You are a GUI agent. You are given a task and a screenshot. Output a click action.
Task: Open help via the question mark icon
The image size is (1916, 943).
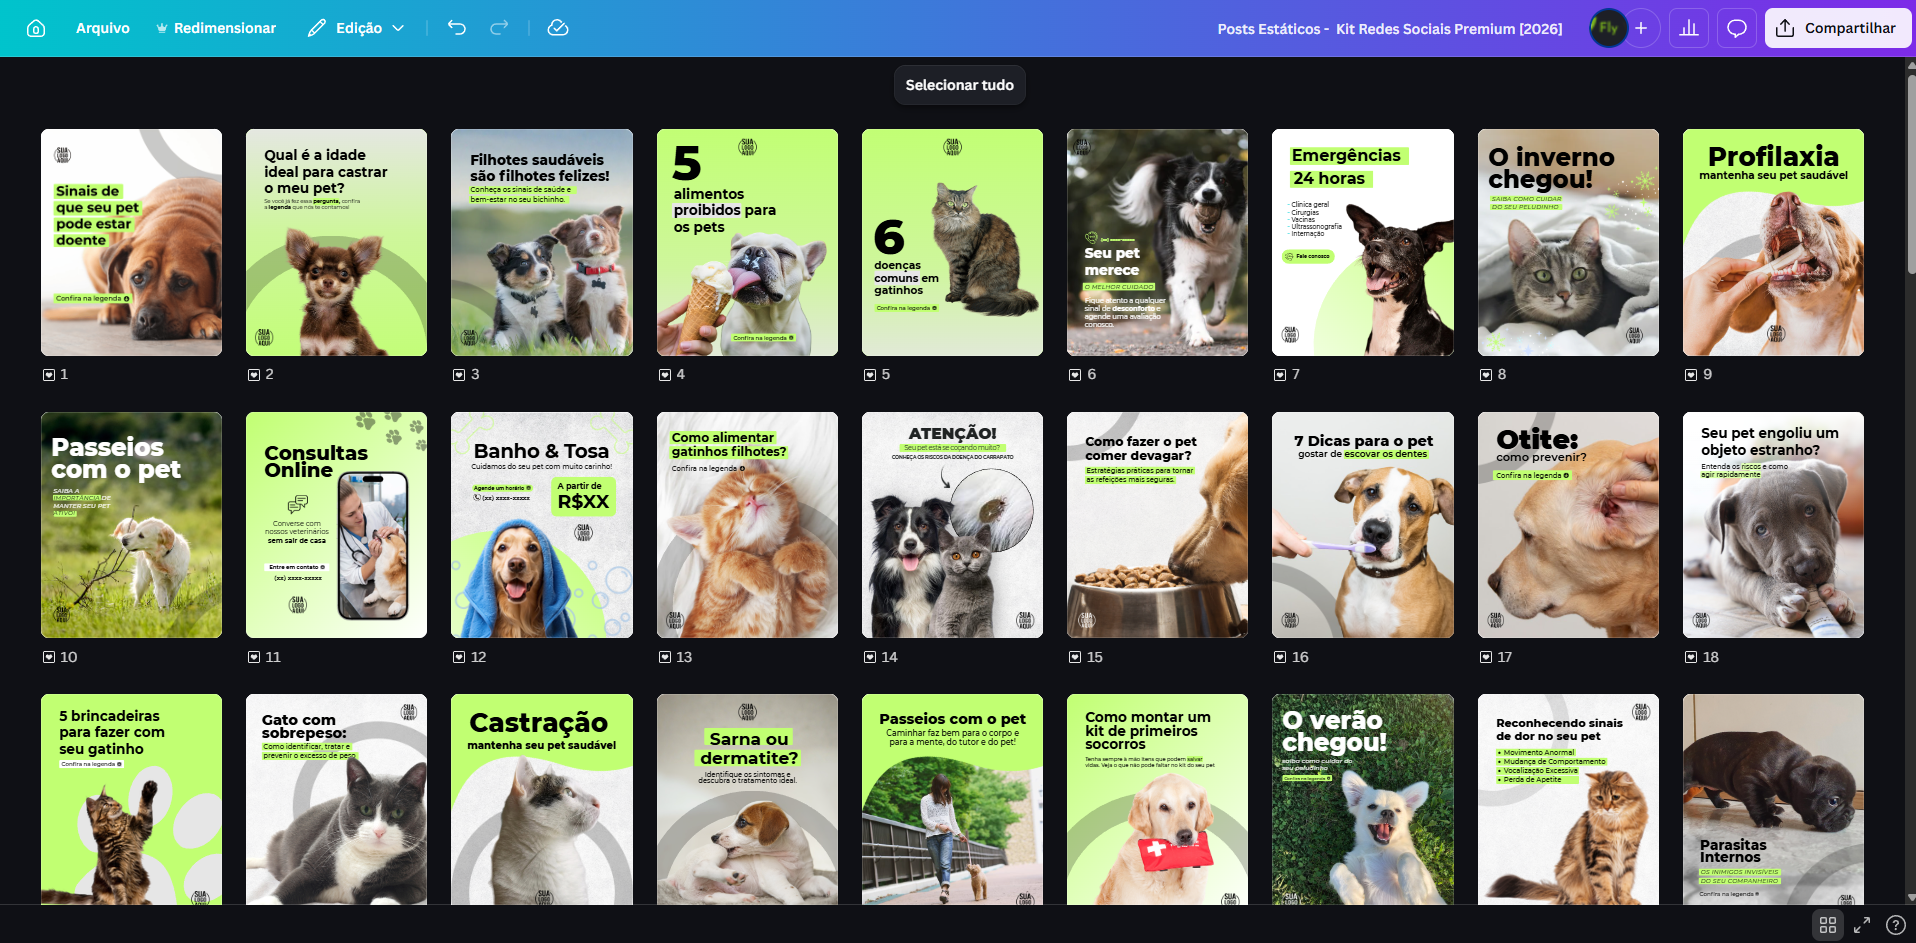[x=1893, y=925]
